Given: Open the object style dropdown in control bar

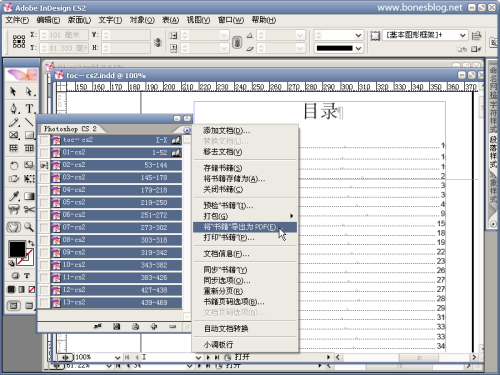Looking at the screenshot, I should (462, 35).
